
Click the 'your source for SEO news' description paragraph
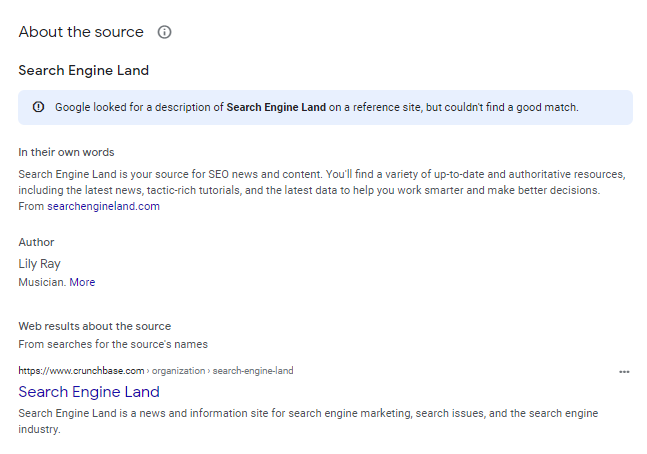click(322, 182)
